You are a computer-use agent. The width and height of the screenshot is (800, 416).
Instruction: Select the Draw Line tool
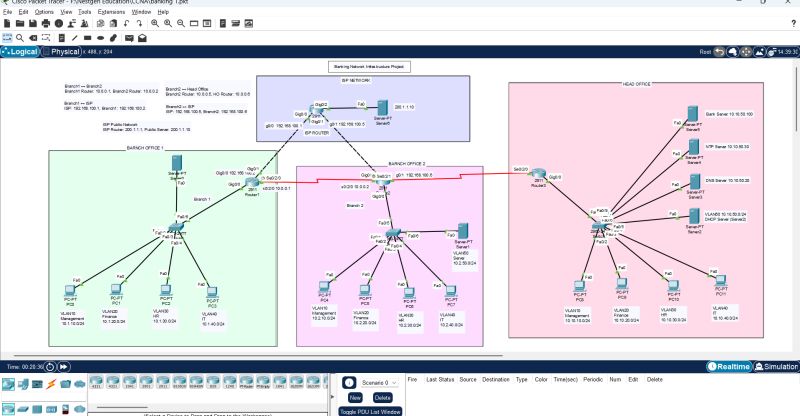click(74, 38)
